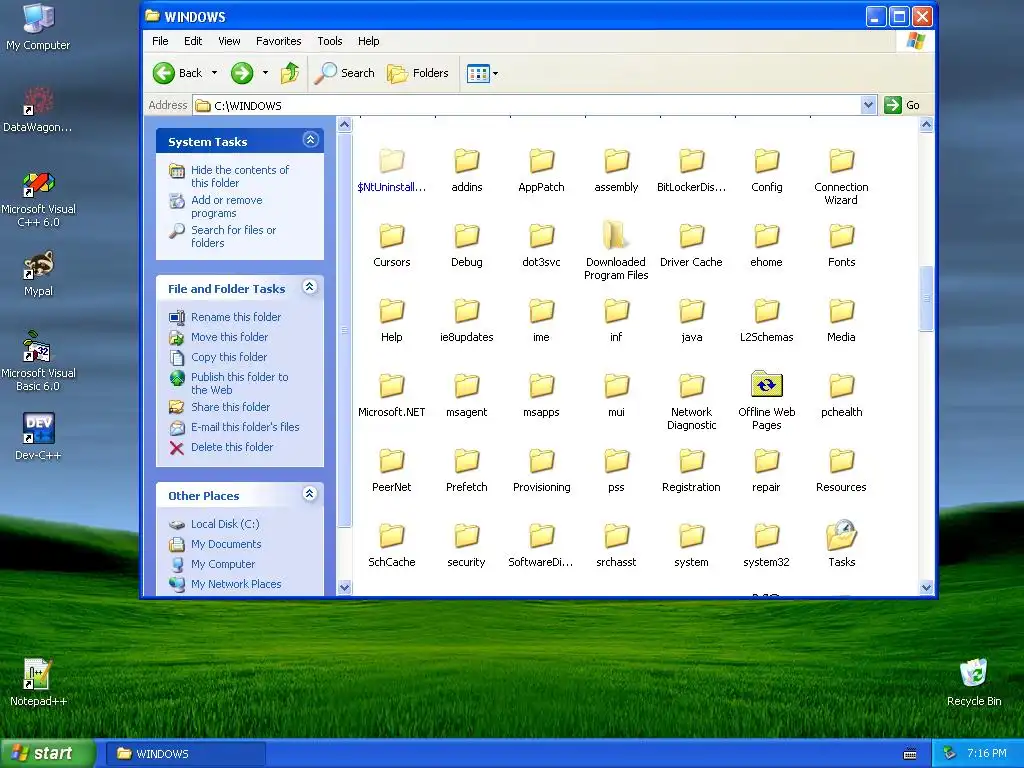Screen dimensions: 1024x768
Task: Open the File menu
Action: 160,41
